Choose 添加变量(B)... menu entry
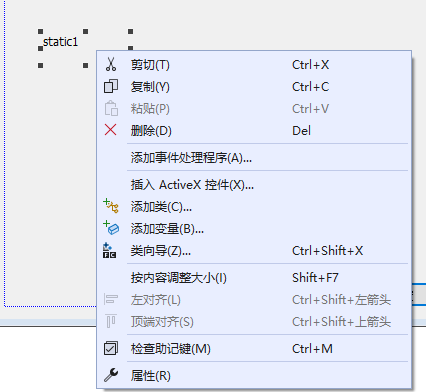 tap(254, 229)
